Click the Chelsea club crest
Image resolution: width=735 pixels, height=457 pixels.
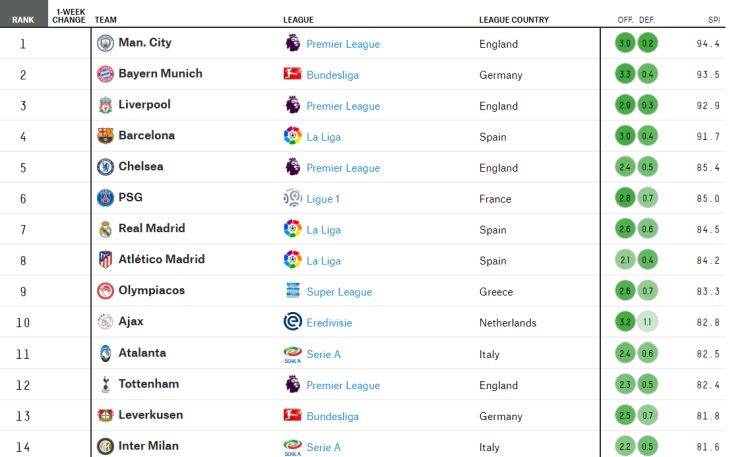tap(105, 167)
